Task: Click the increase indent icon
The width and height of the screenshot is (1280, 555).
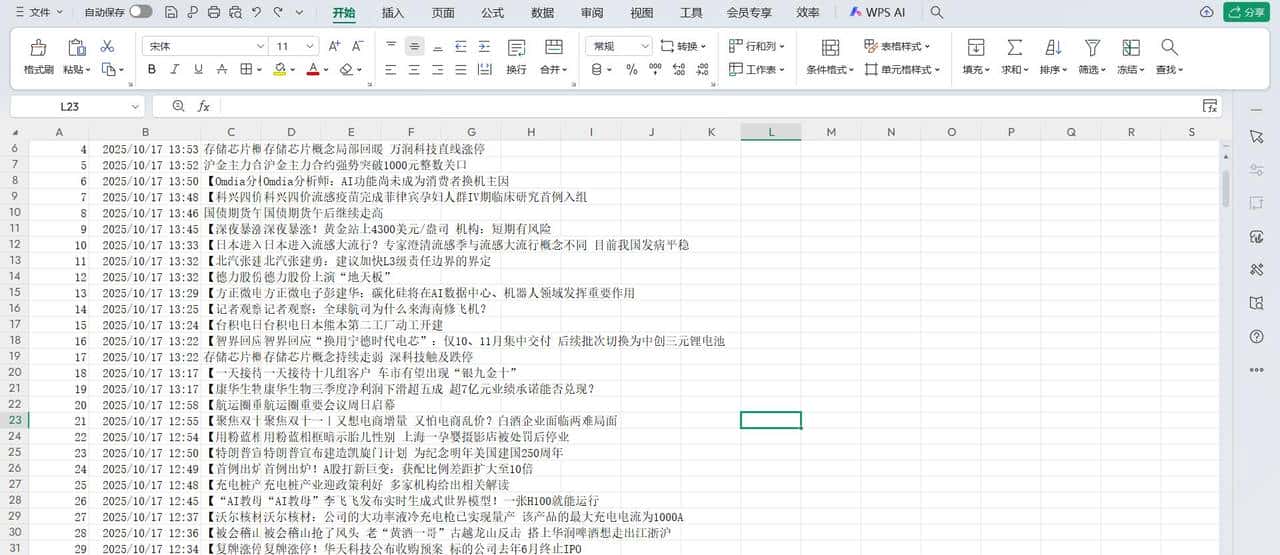Action: pos(484,46)
